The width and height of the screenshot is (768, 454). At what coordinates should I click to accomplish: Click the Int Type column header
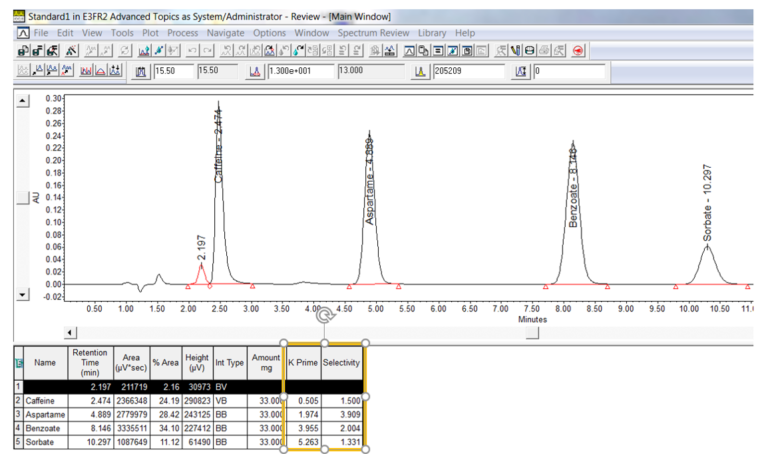(x=229, y=363)
